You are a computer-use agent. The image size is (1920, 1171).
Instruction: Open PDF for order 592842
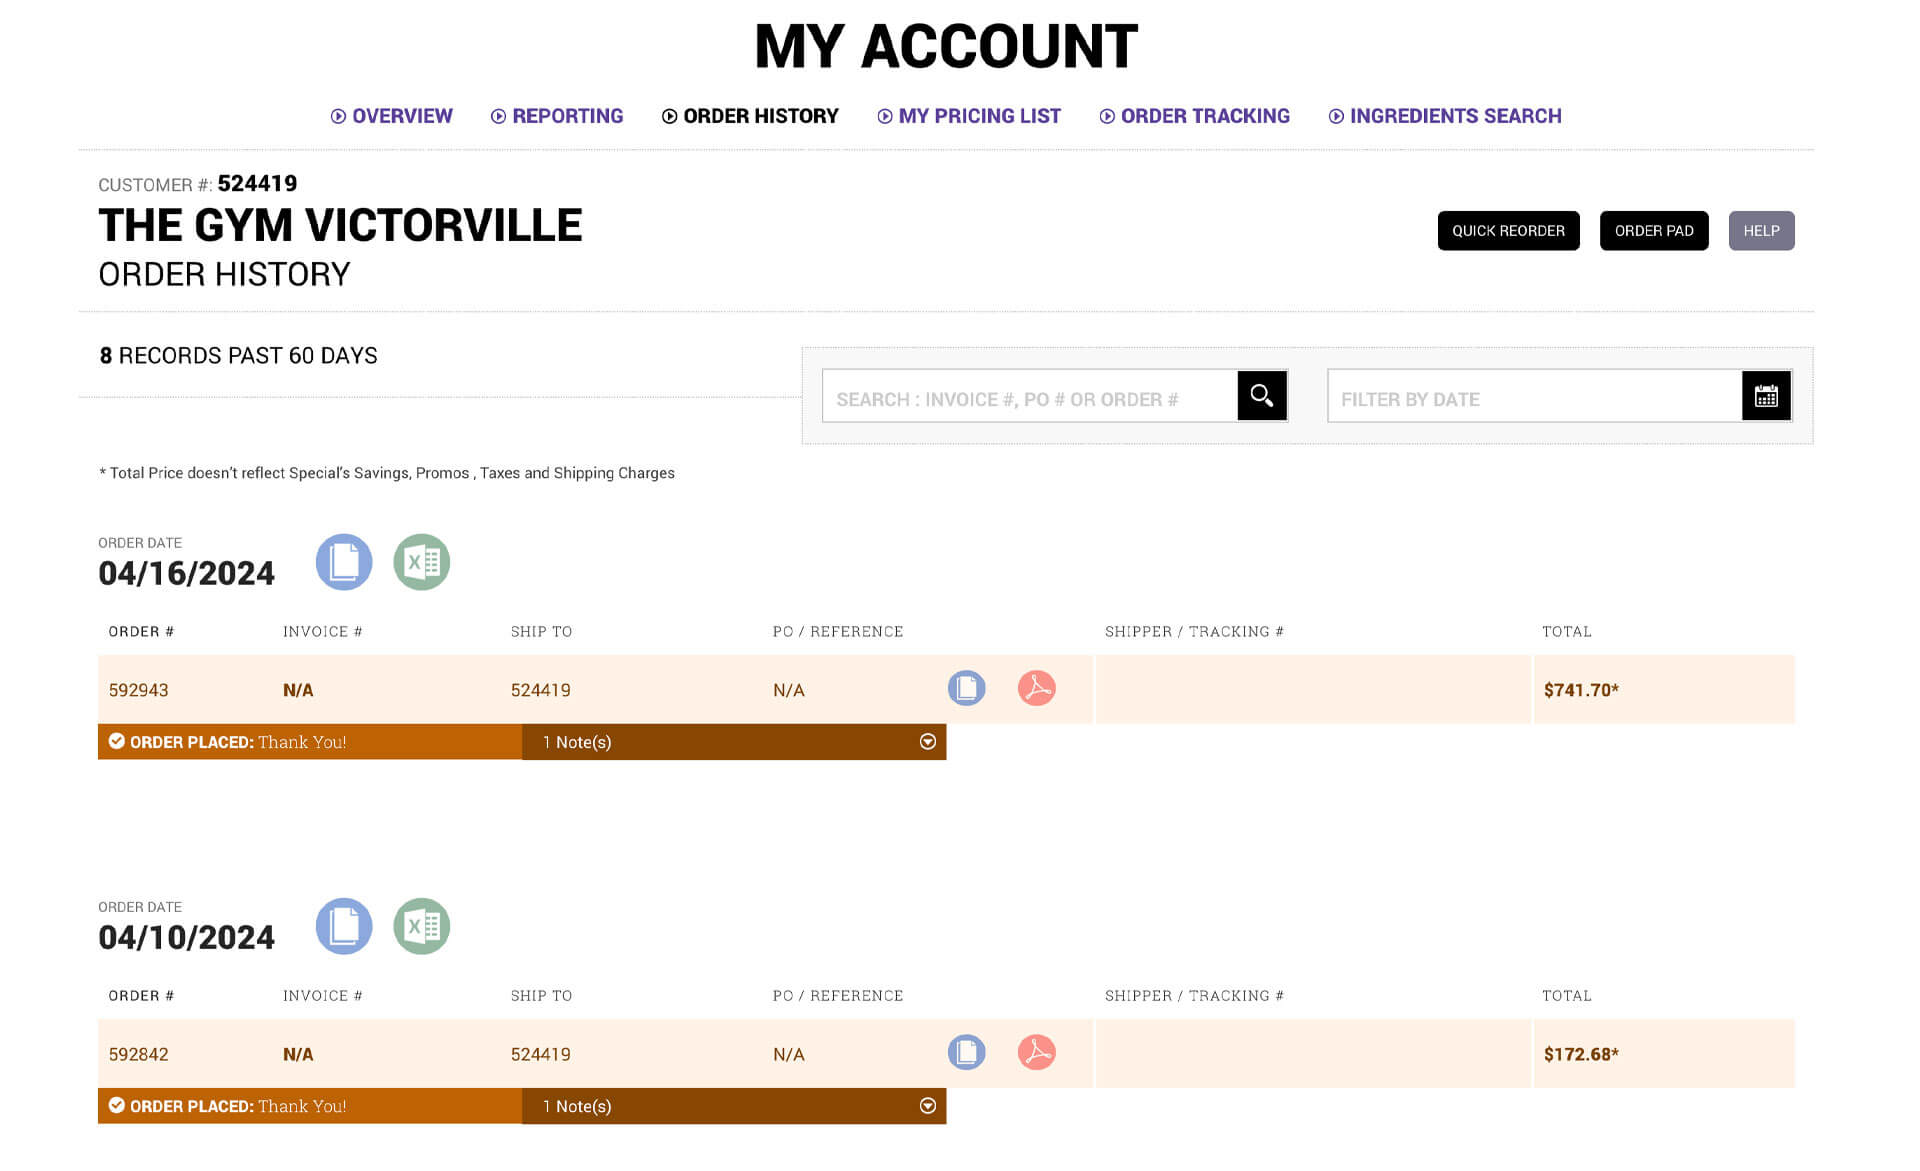[1036, 1052]
